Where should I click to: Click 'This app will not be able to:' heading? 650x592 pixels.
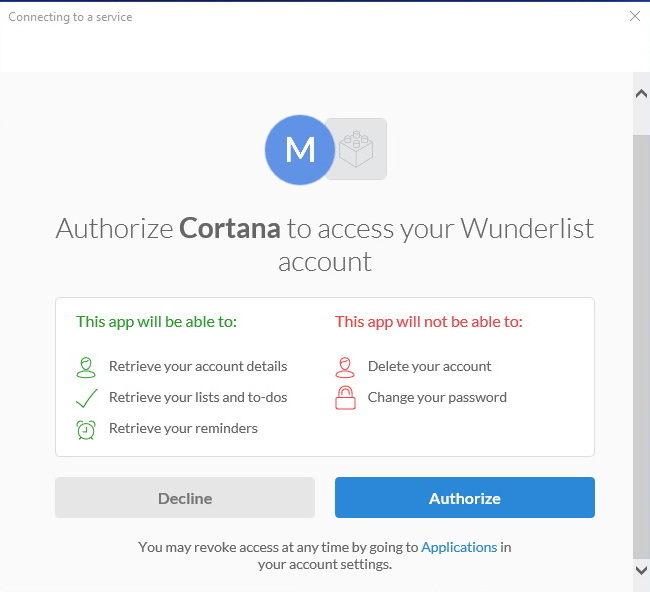(429, 322)
